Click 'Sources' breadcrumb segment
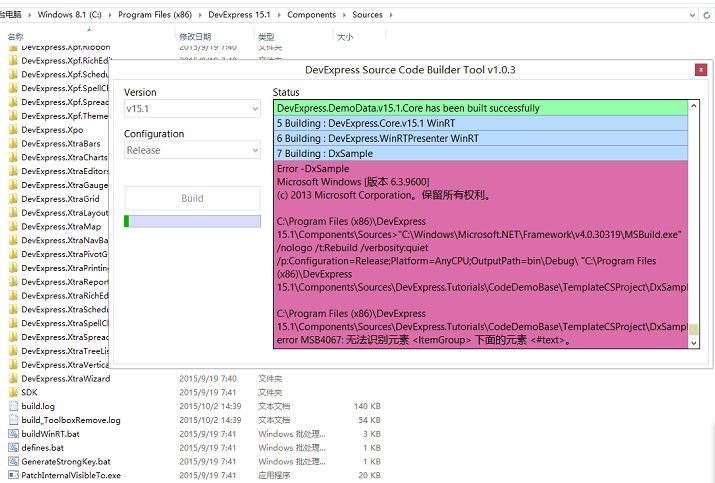 368,15
